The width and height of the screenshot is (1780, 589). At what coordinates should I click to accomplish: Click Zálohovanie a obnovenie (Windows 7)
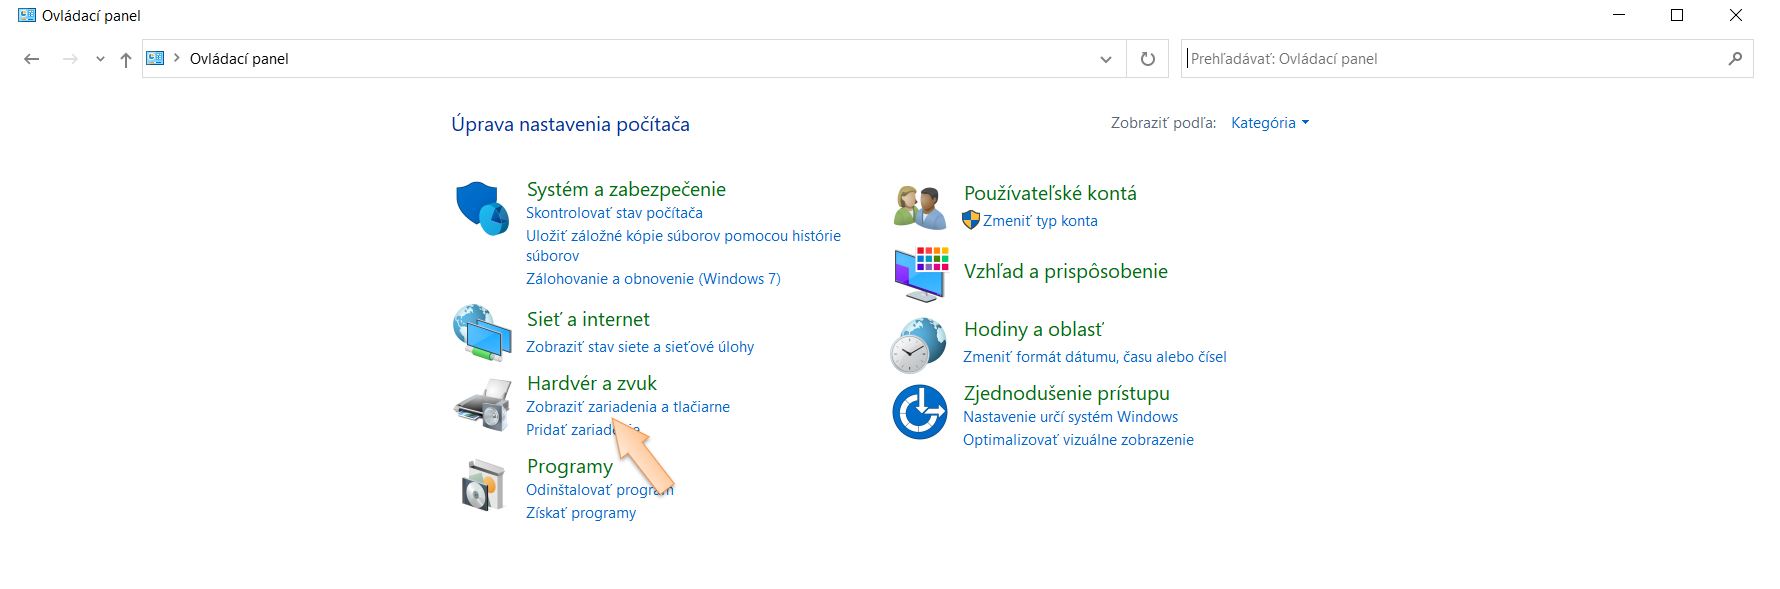click(x=653, y=279)
